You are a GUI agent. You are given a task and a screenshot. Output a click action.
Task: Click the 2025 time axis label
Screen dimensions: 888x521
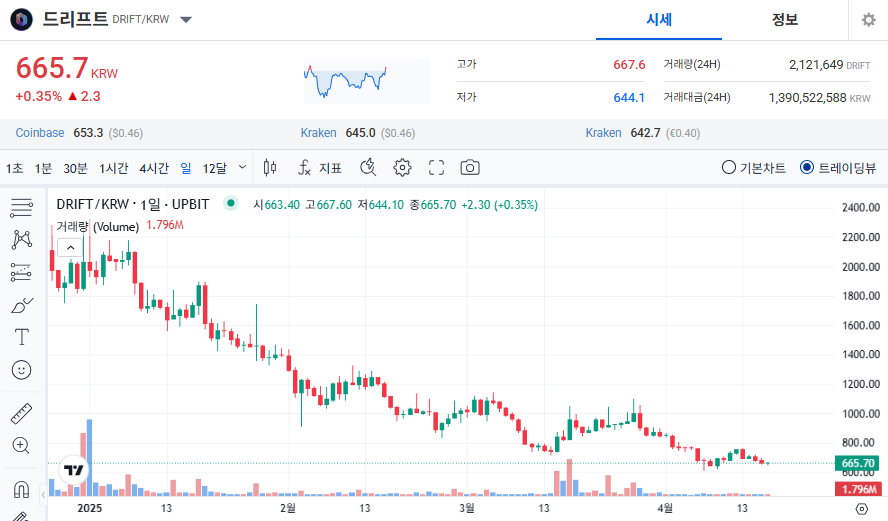(x=89, y=509)
